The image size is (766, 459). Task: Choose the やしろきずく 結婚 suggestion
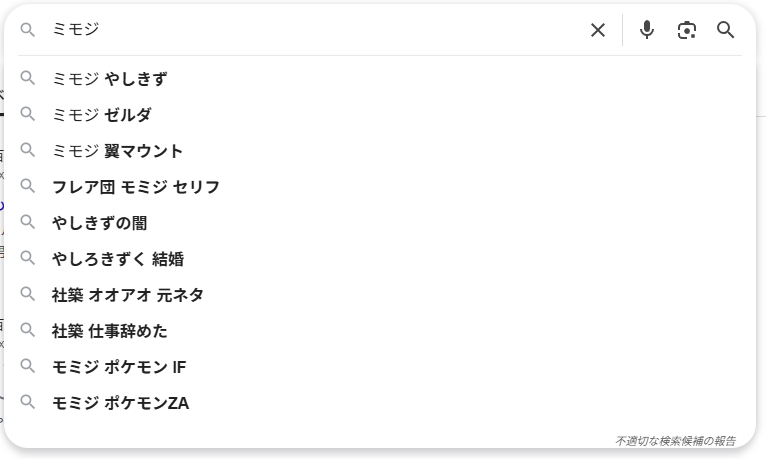click(x=118, y=259)
